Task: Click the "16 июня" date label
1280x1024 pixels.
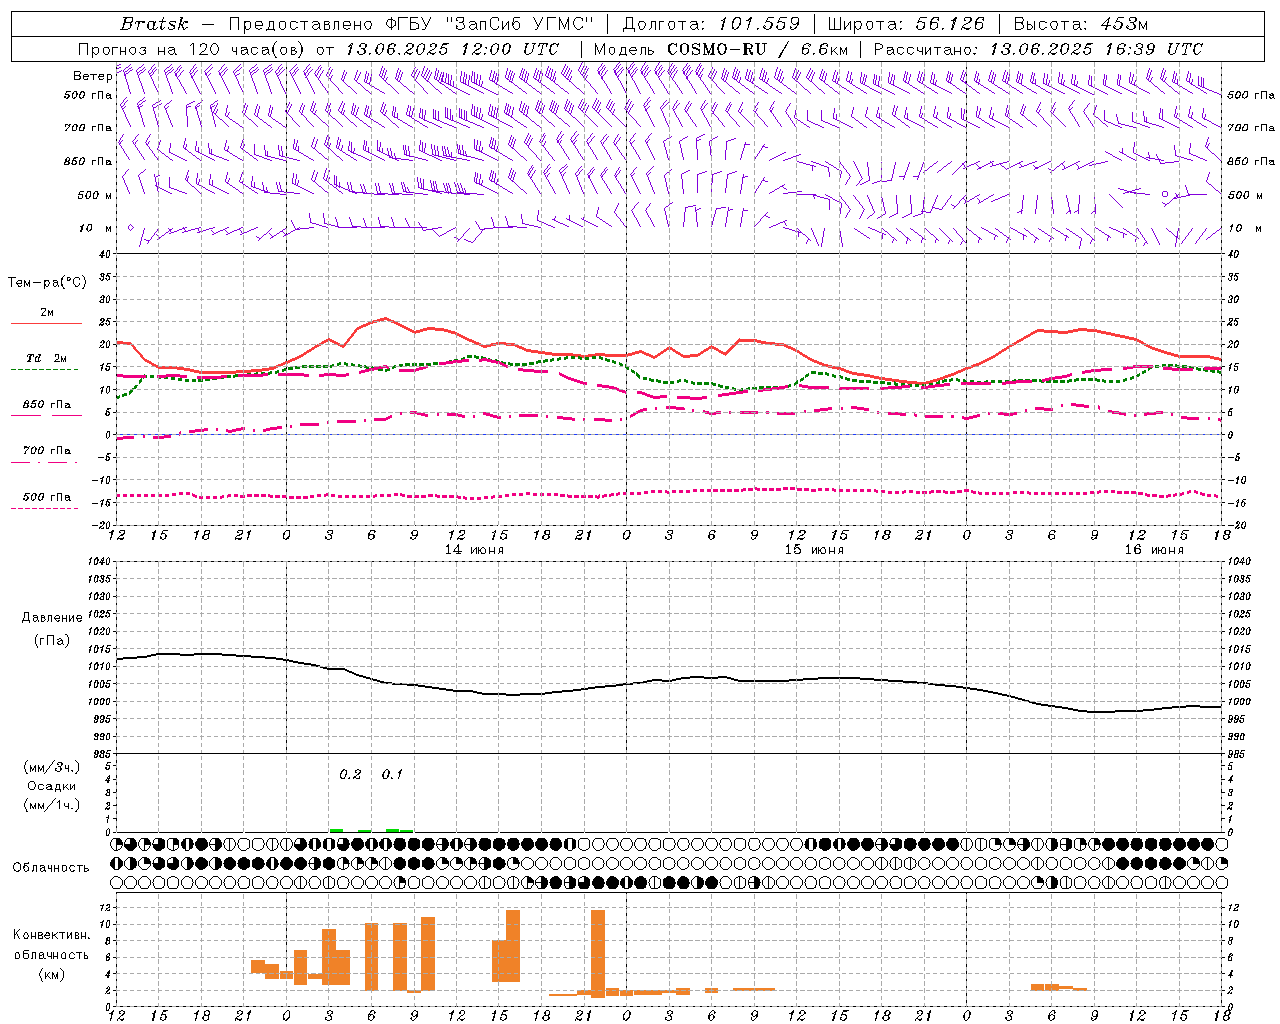Action: [1154, 550]
